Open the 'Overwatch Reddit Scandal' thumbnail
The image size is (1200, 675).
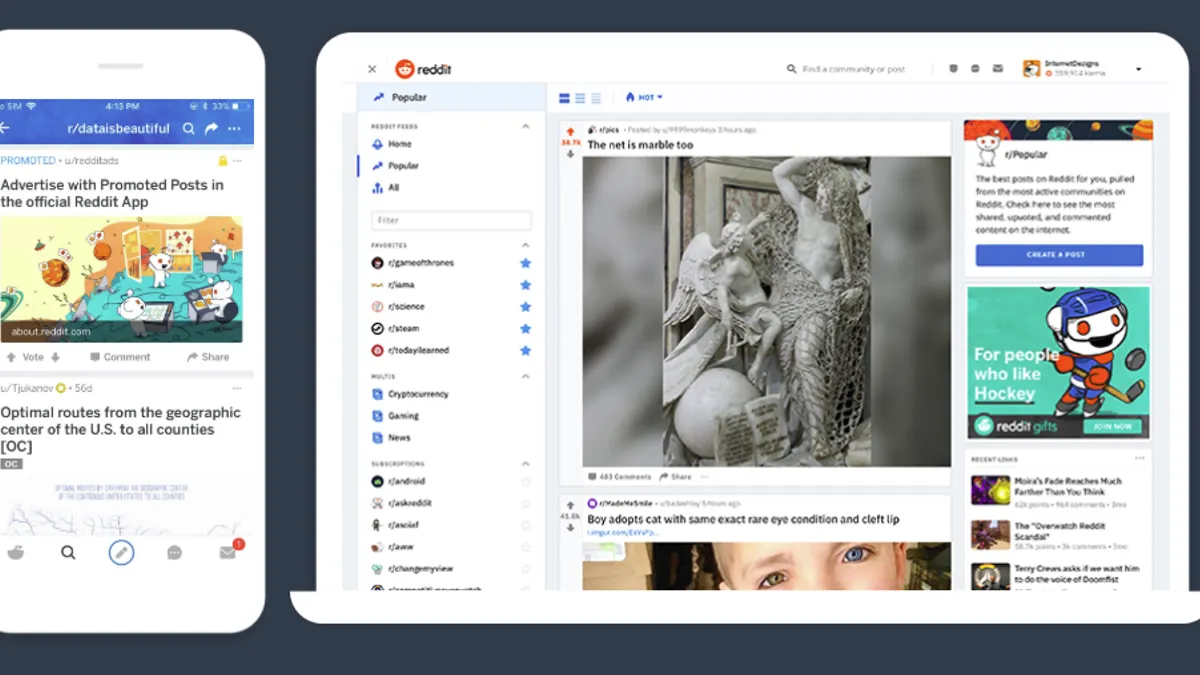pyautogui.click(x=990, y=535)
